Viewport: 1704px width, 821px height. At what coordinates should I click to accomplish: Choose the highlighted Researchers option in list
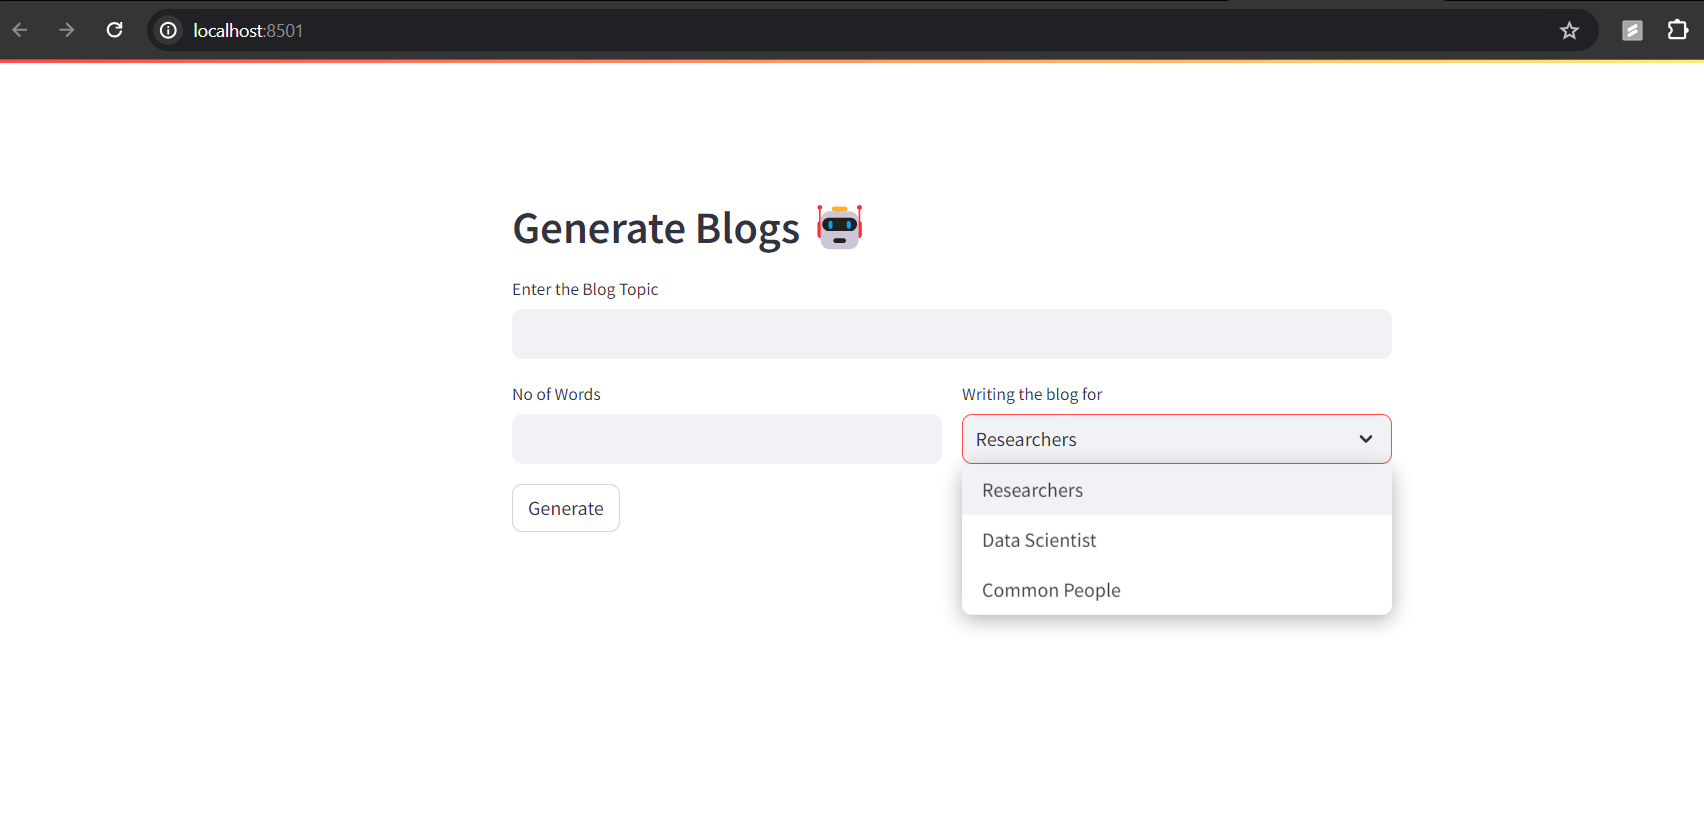click(x=1033, y=490)
